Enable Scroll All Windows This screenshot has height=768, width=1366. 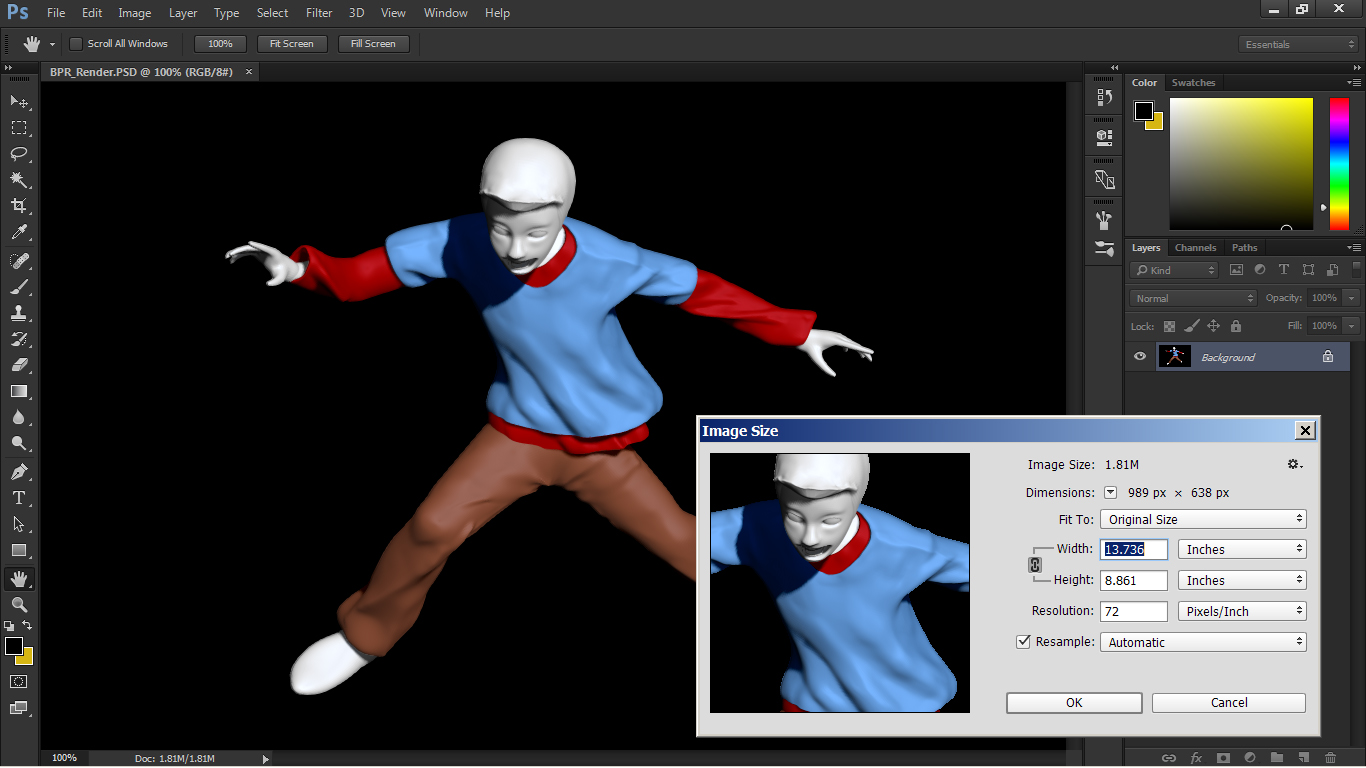tap(75, 43)
